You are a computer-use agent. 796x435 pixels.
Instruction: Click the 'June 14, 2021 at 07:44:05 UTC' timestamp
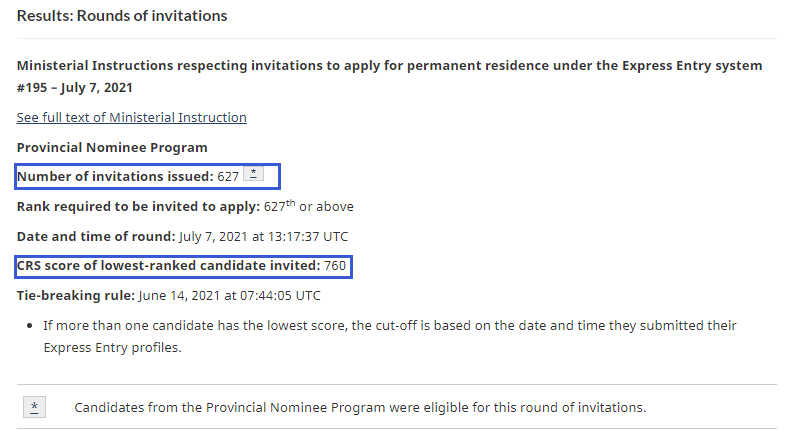(x=229, y=295)
